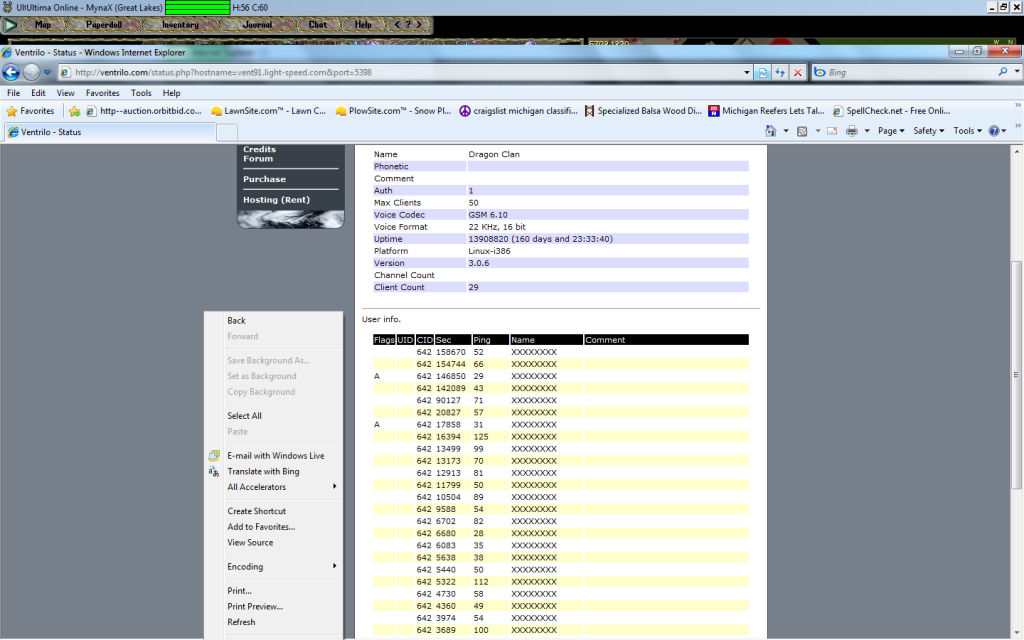
Task: Open the LawnSite.com favorites link
Action: [x=268, y=111]
